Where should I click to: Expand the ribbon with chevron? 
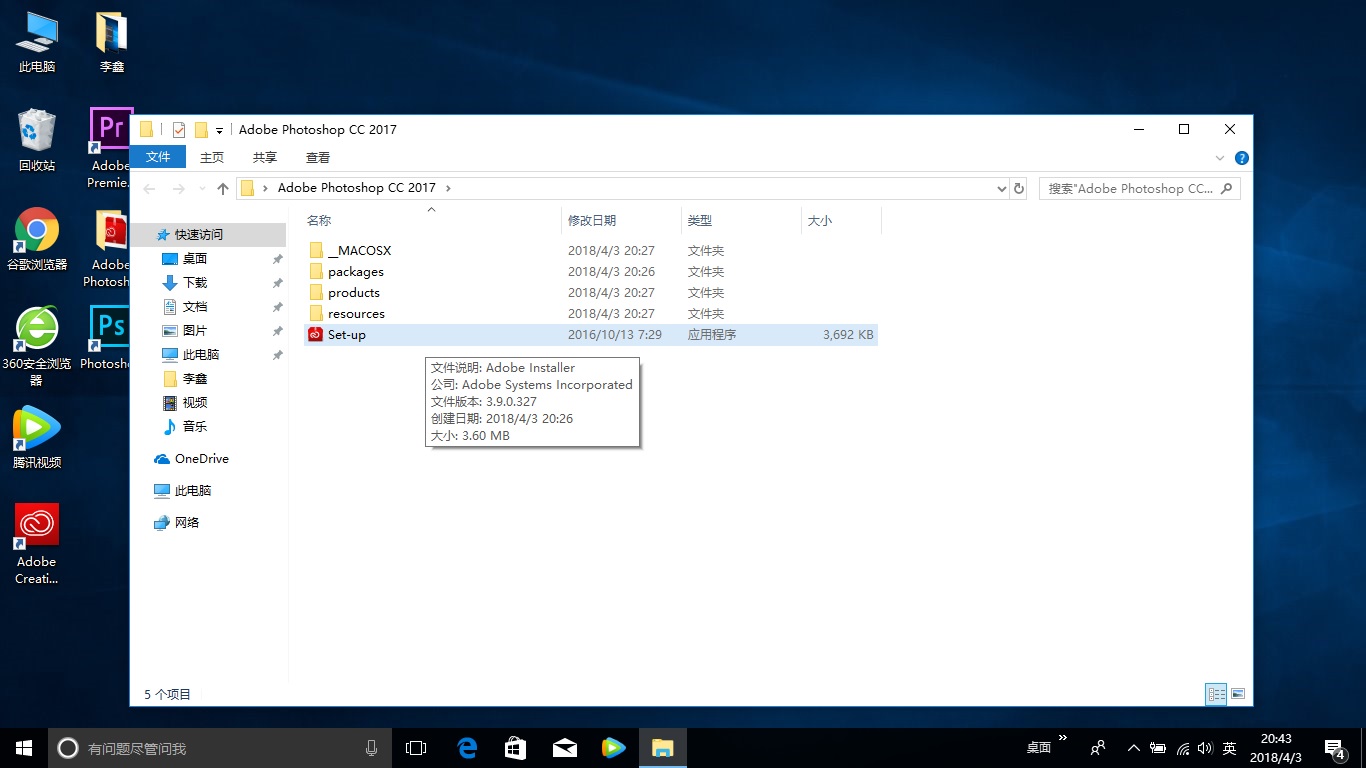point(1220,158)
